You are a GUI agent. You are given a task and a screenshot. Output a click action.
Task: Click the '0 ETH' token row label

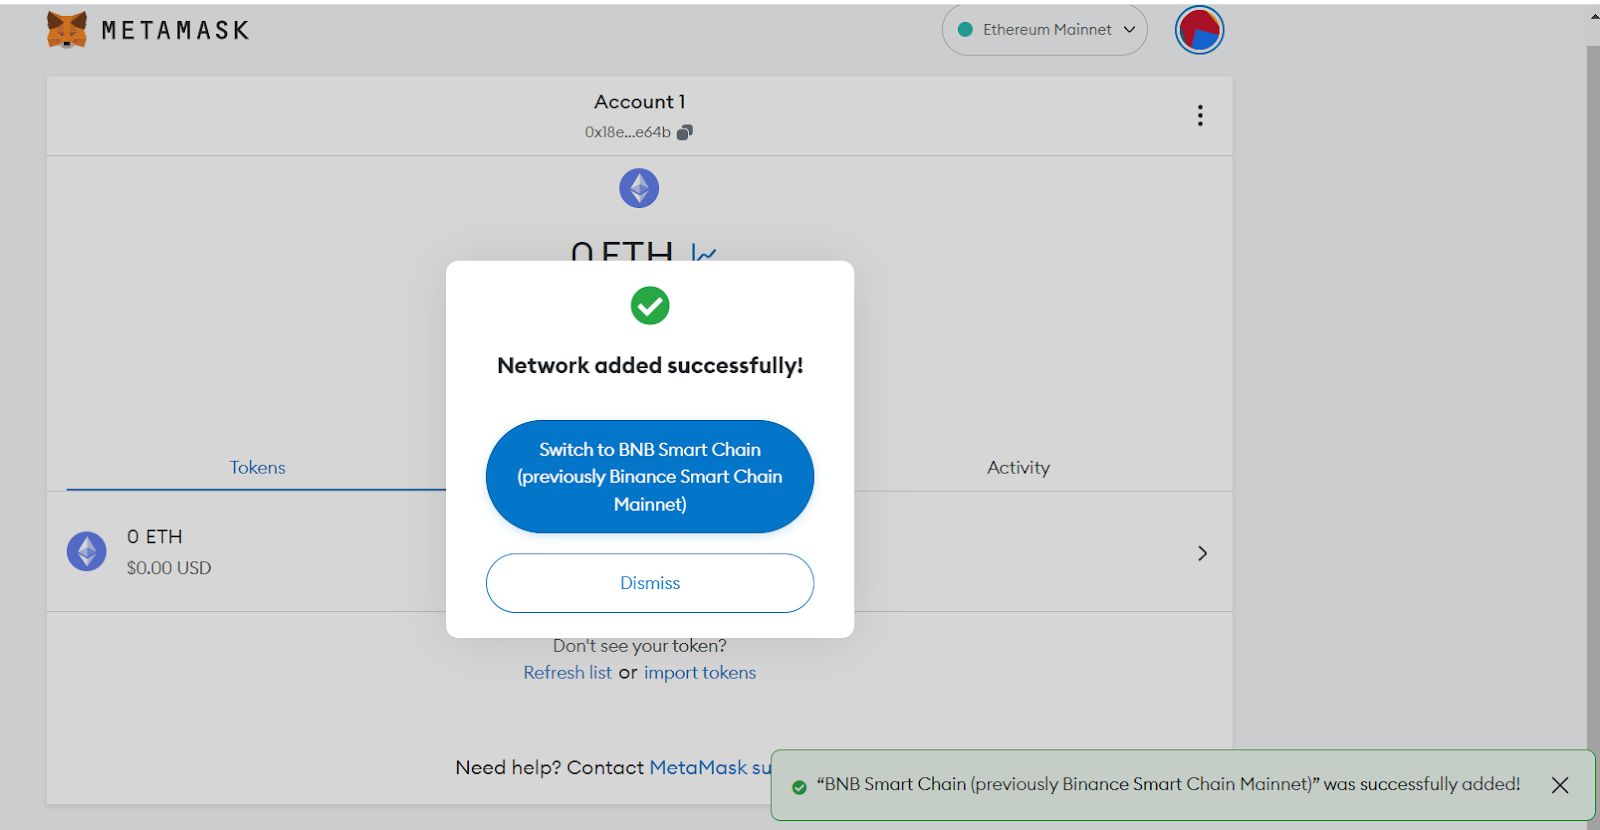tap(154, 537)
